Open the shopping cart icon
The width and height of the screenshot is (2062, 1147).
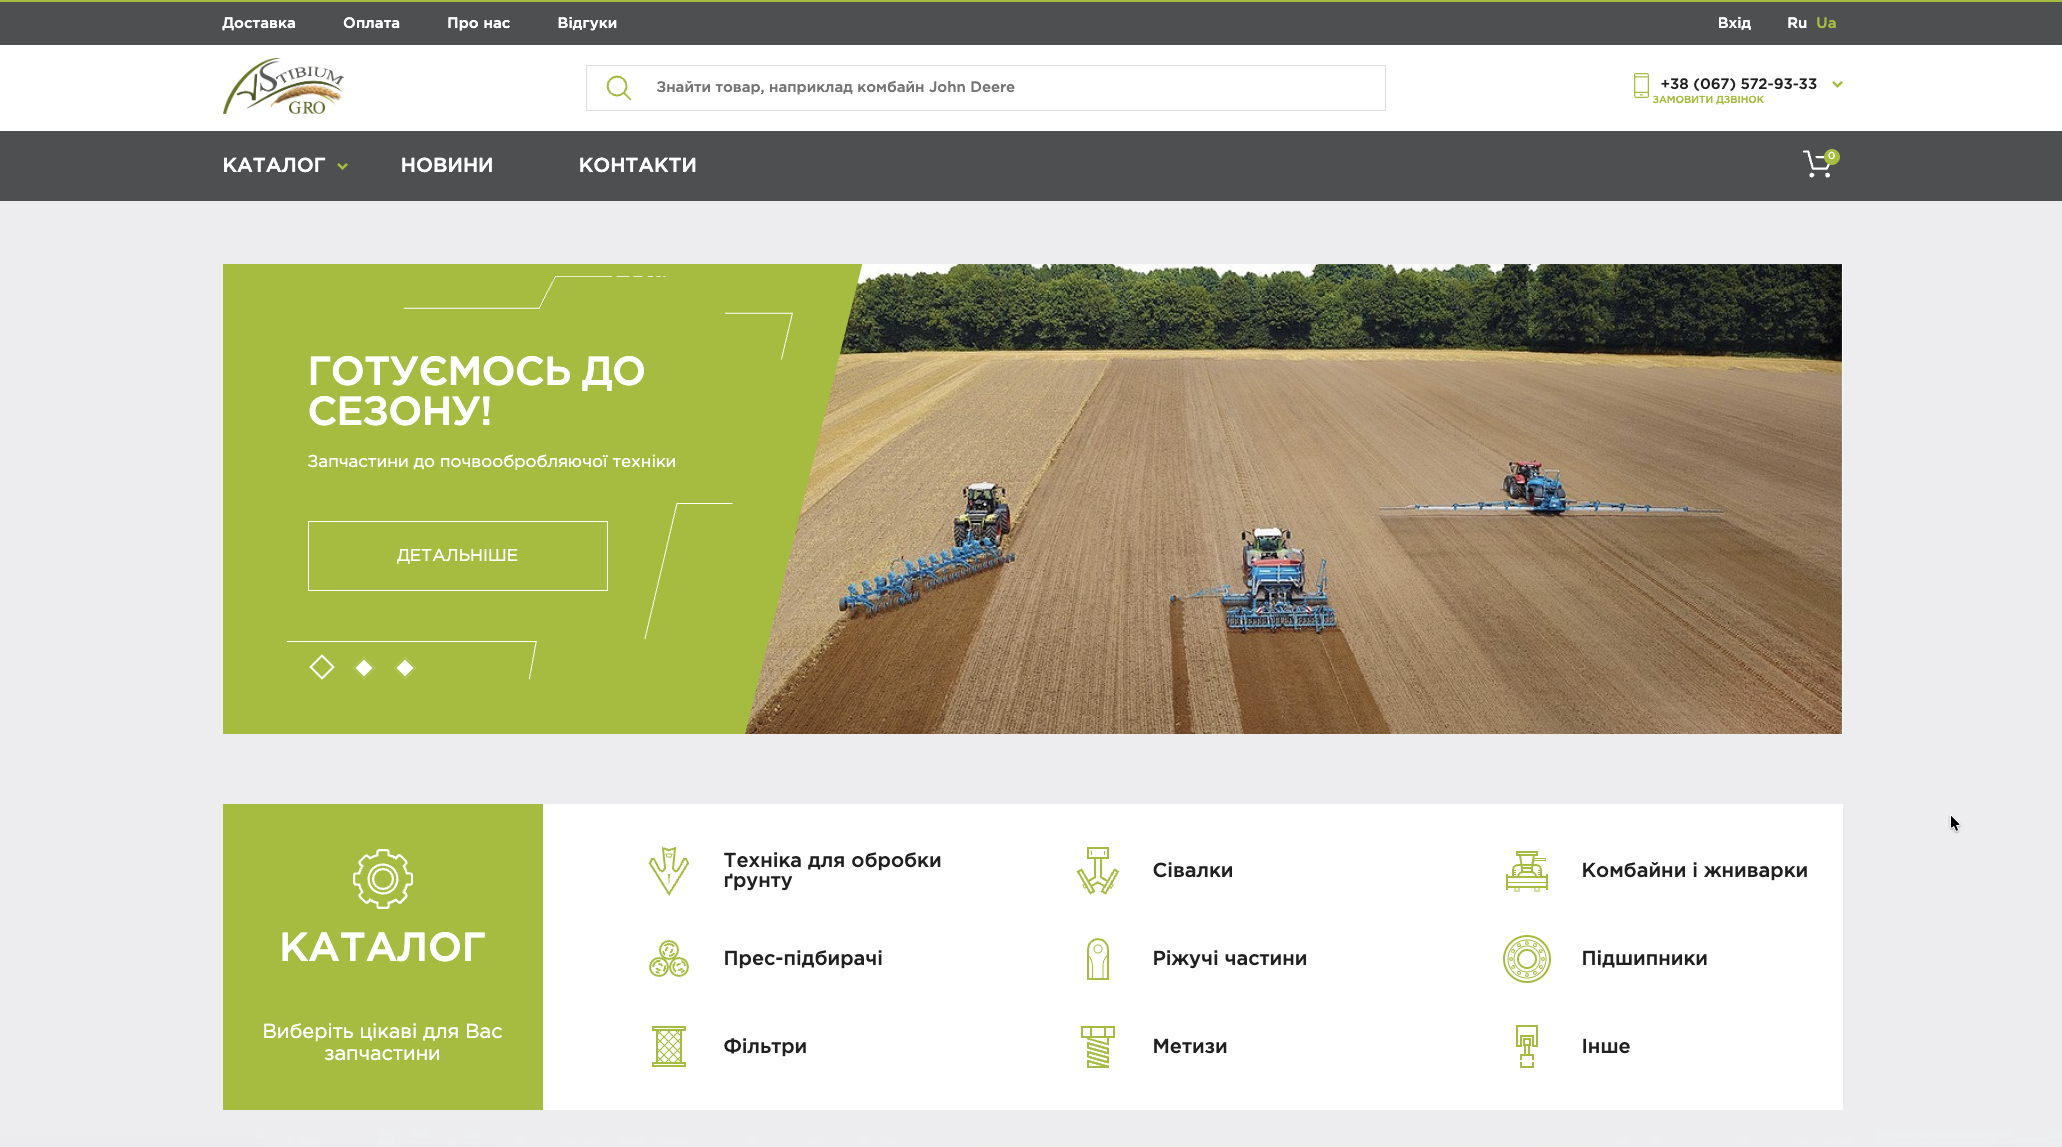point(1820,164)
